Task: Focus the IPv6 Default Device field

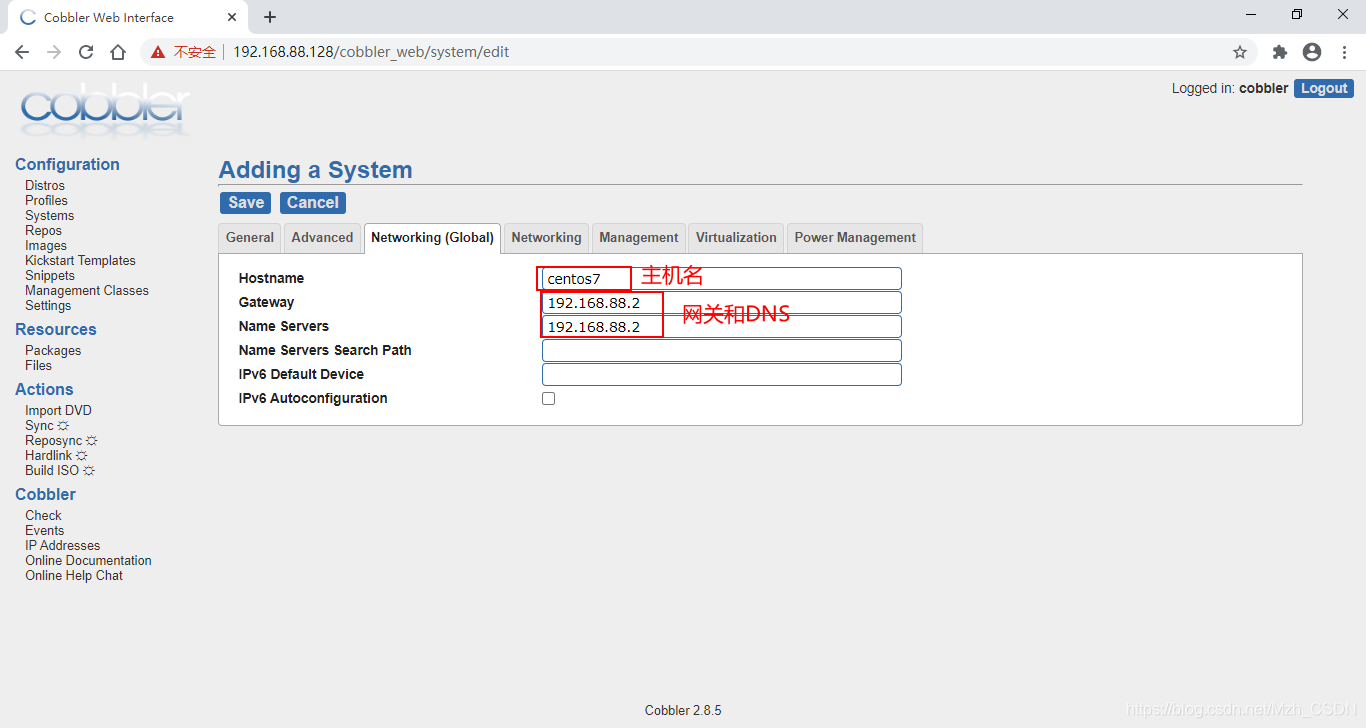Action: [721, 374]
